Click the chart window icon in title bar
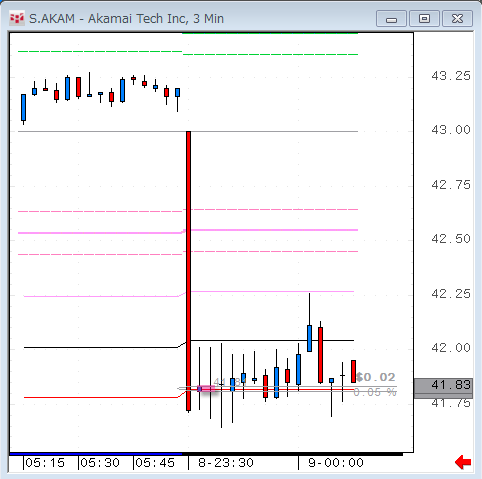The image size is (482, 479). click(x=17, y=18)
